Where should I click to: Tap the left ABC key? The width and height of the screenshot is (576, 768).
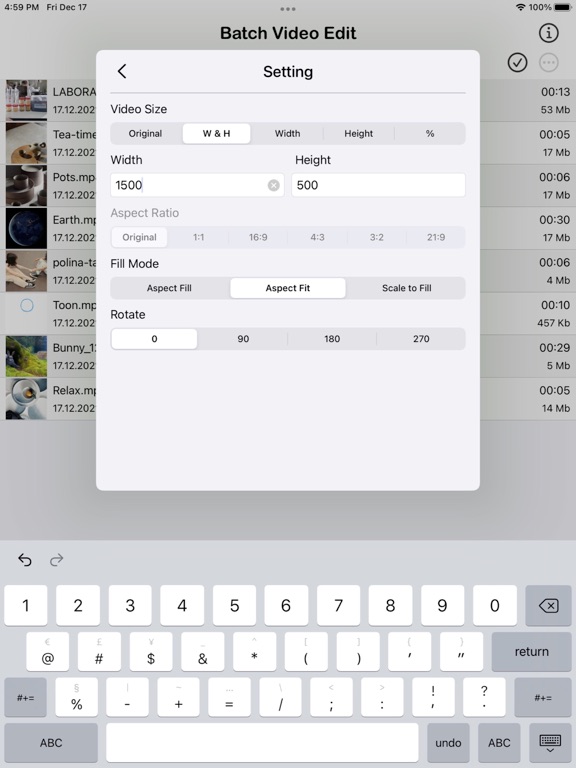coord(51,743)
